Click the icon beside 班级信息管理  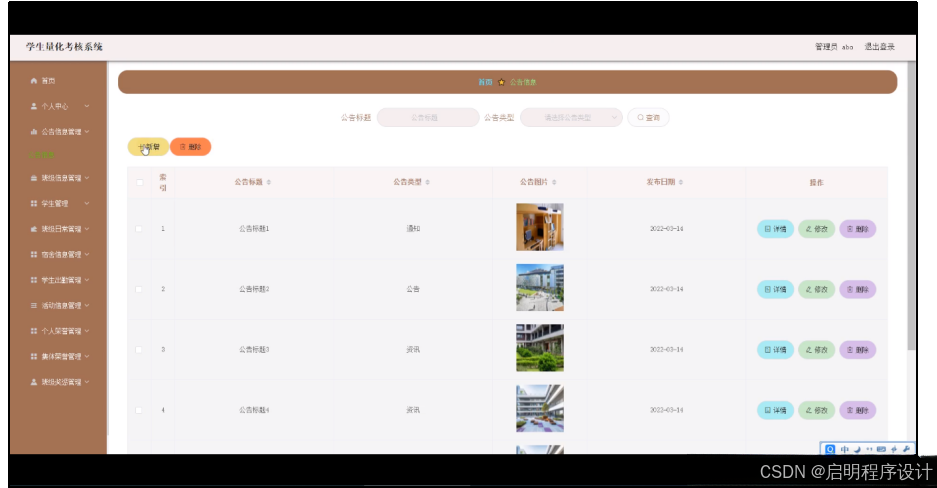(34, 178)
